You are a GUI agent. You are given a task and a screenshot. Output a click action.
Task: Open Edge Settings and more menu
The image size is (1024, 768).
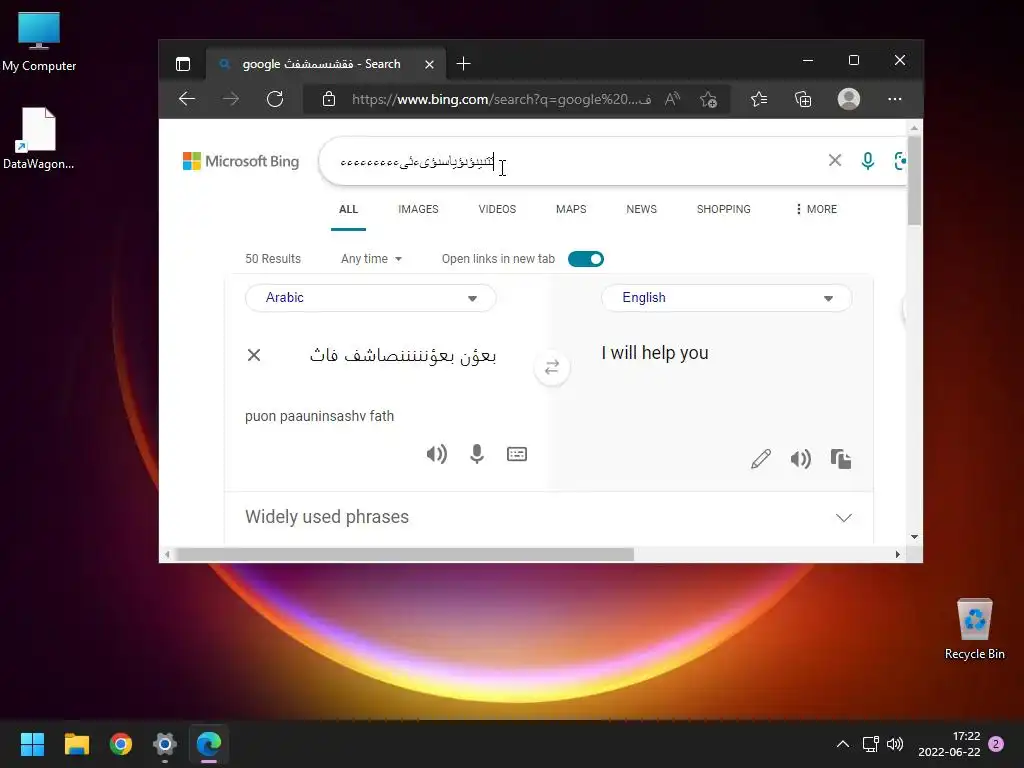point(895,99)
